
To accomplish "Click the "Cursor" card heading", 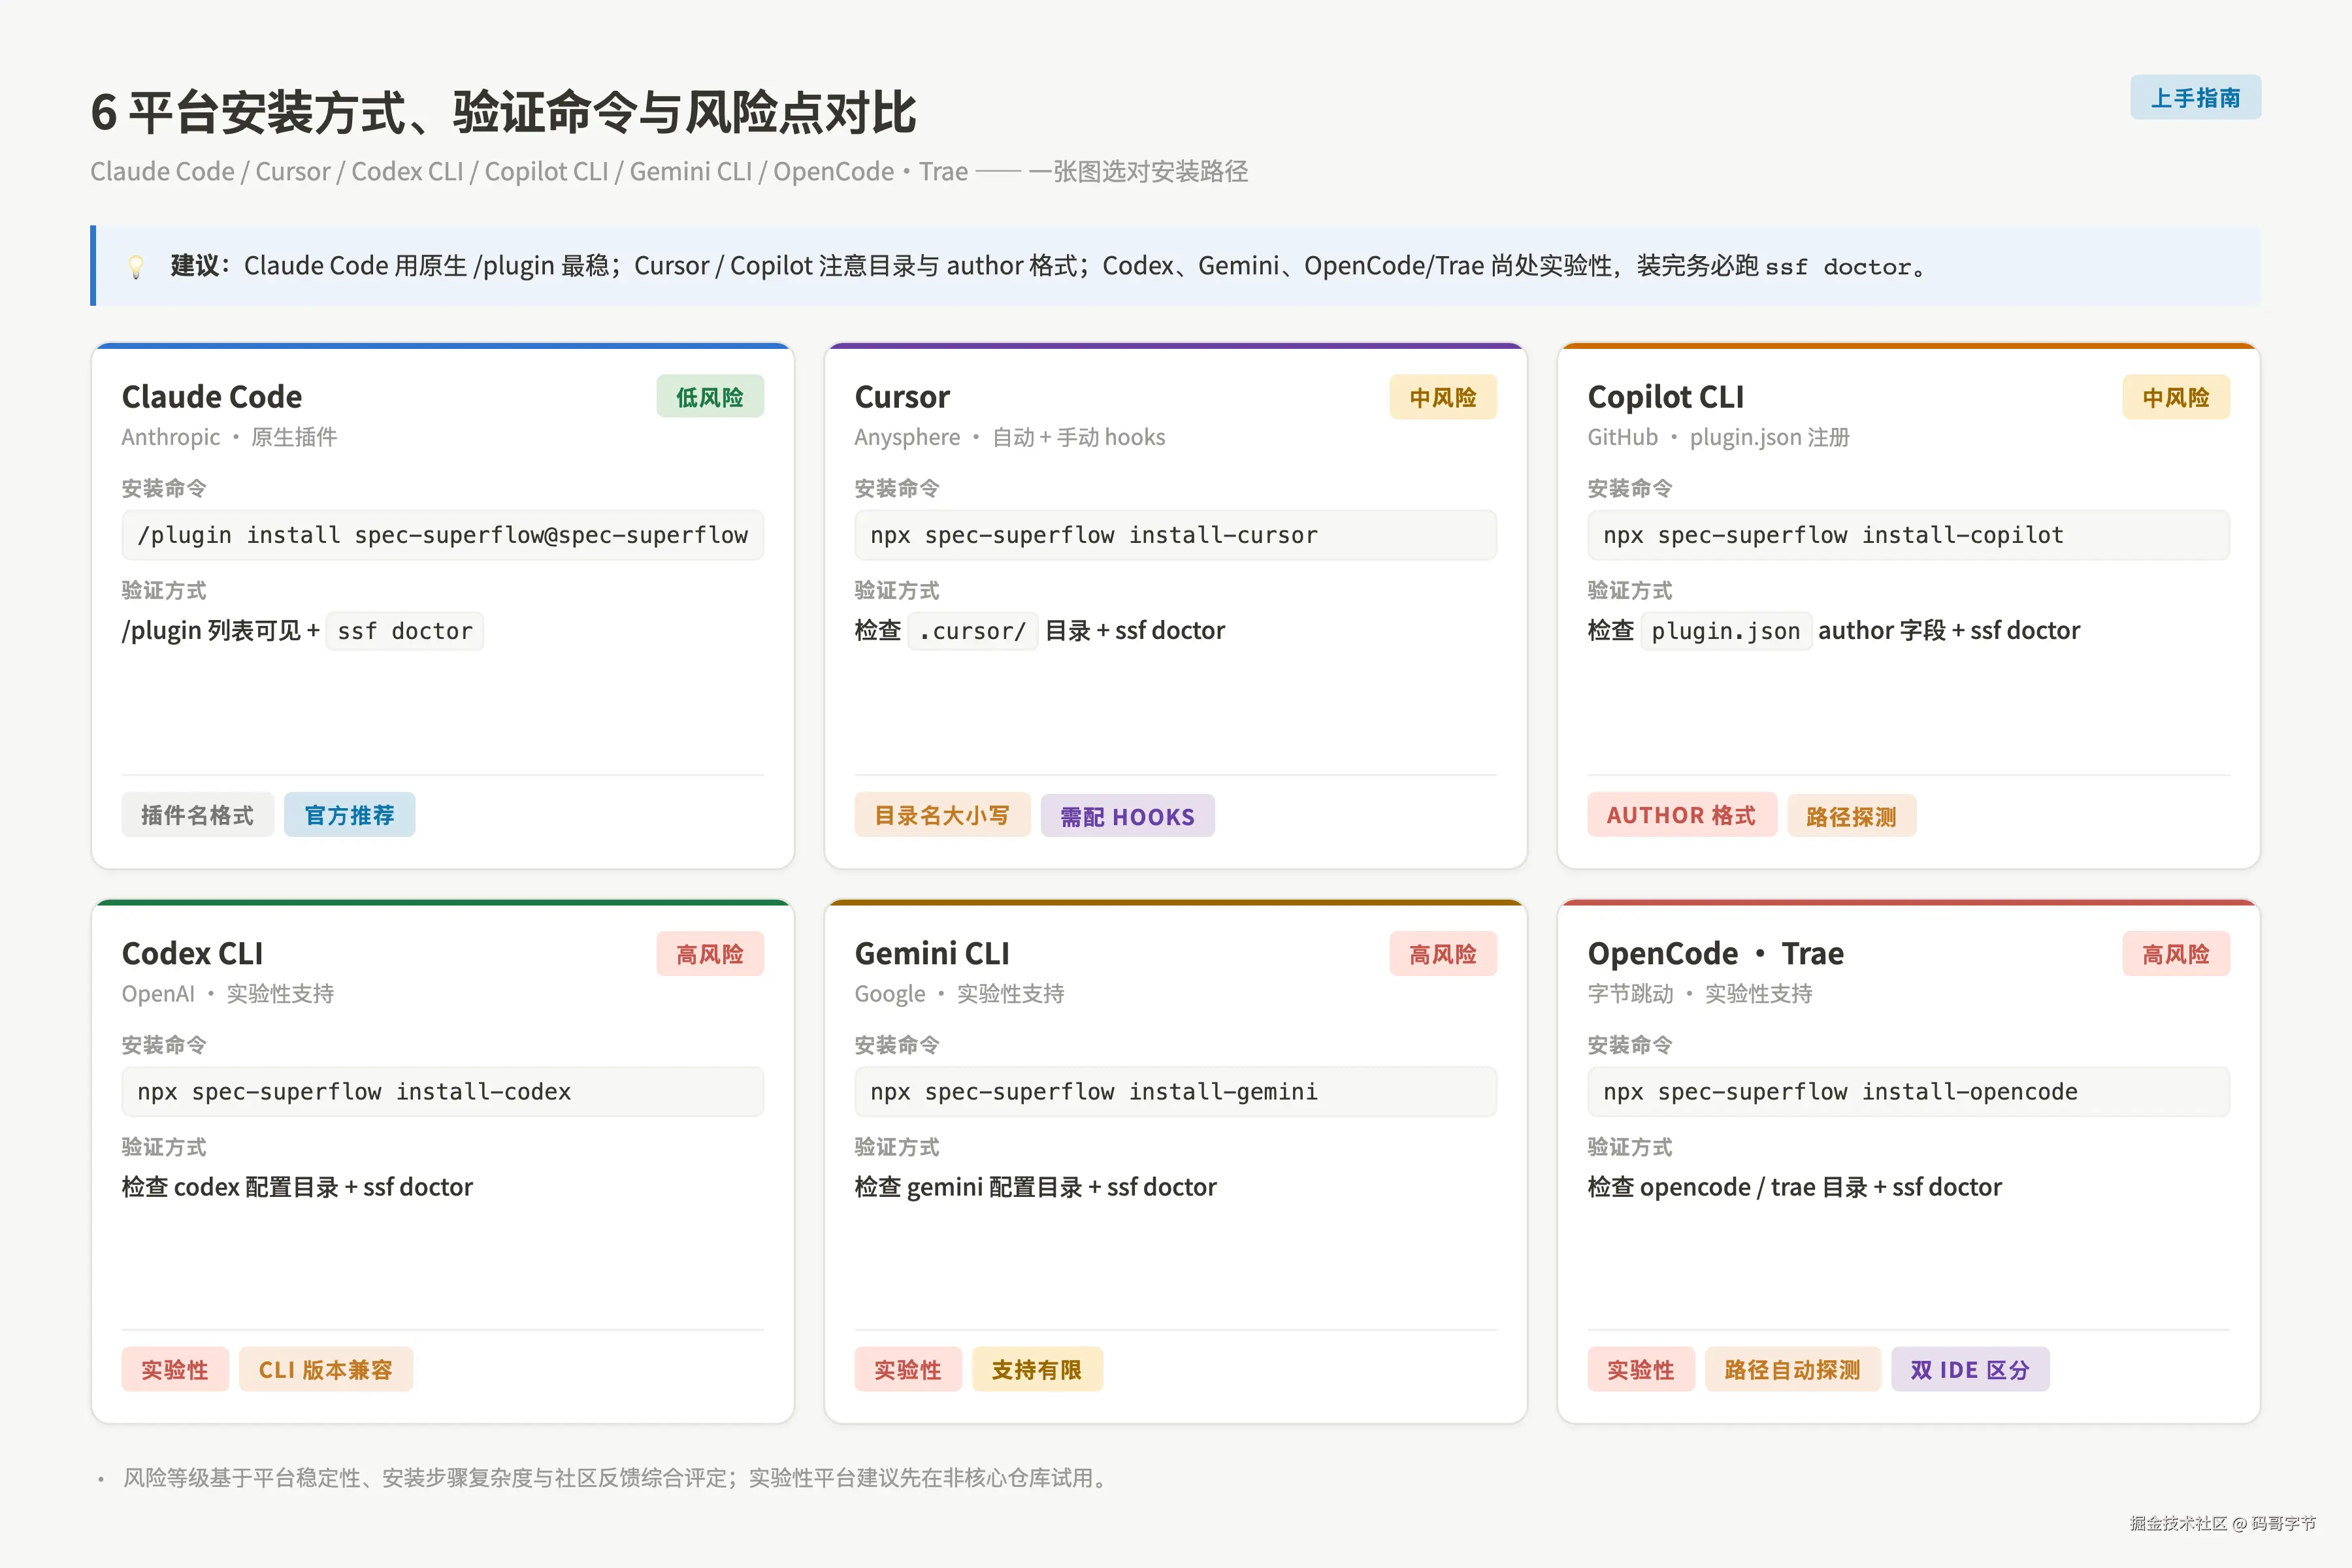I will click(x=902, y=397).
